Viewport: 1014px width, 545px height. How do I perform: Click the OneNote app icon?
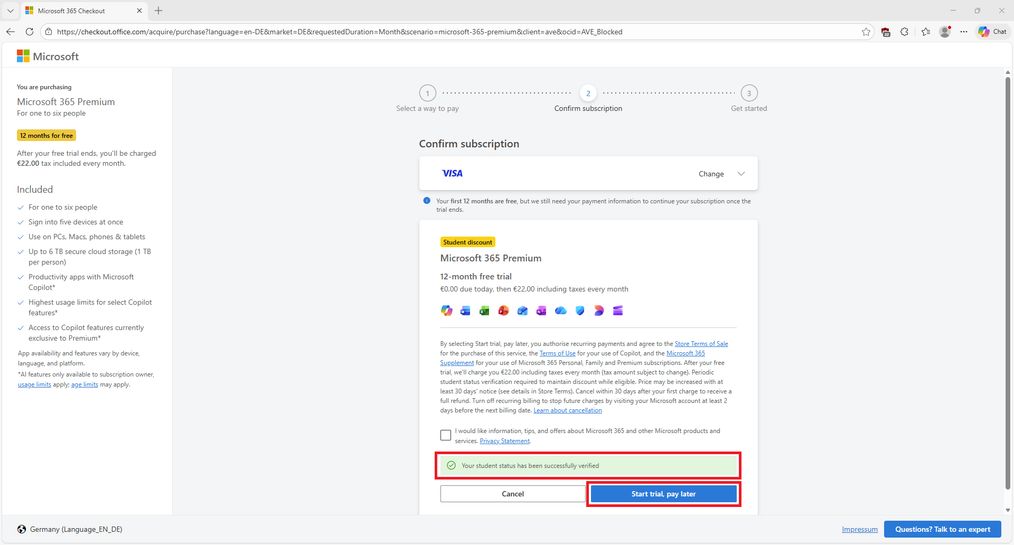[541, 311]
